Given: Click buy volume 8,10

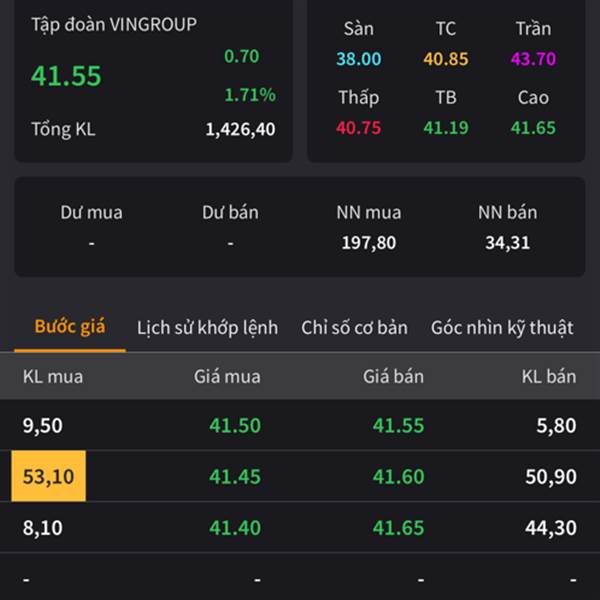Looking at the screenshot, I should coord(42,528).
